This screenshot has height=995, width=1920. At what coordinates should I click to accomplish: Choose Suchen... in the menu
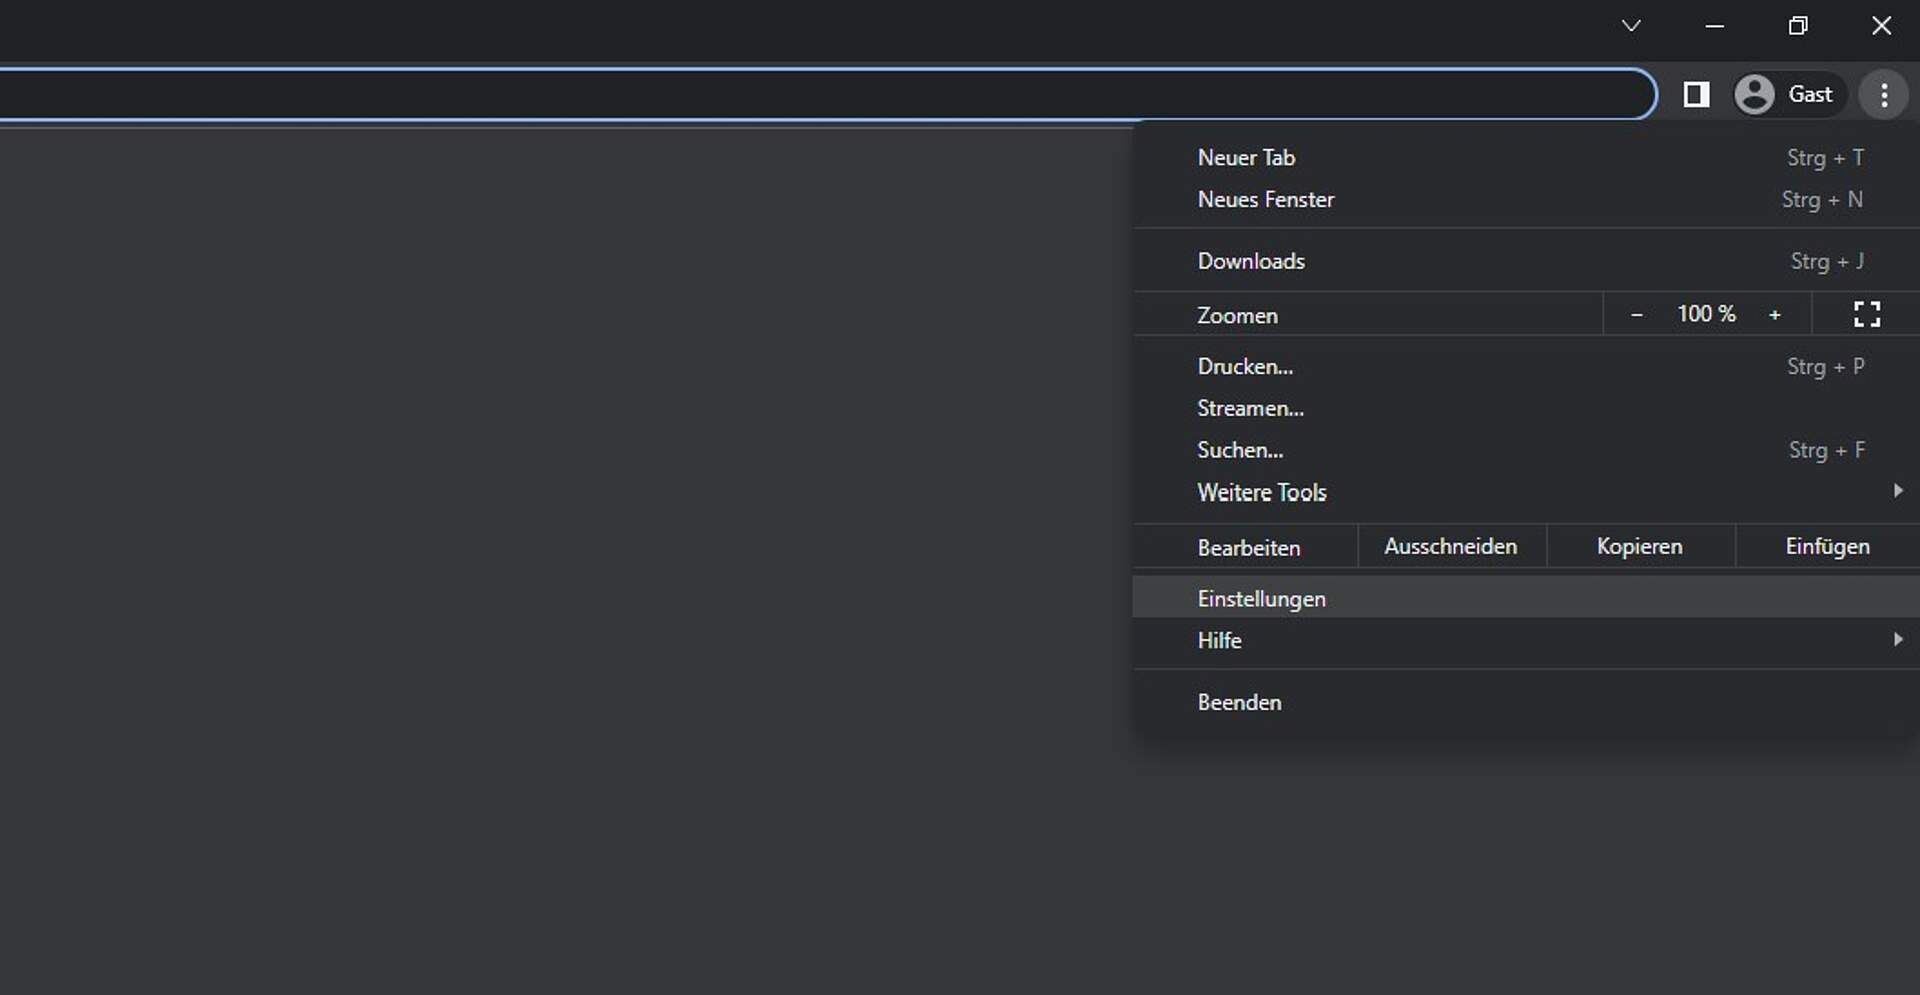[x=1240, y=451]
